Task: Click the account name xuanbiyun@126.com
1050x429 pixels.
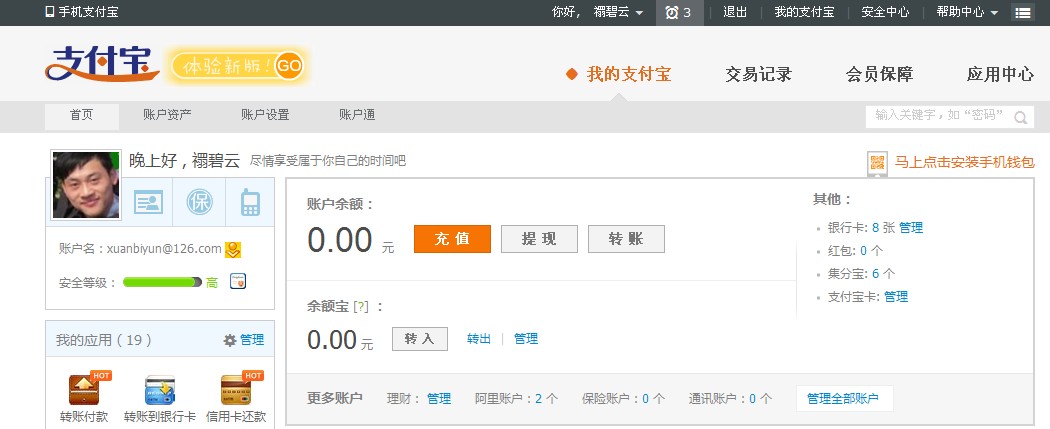Action: click(164, 249)
